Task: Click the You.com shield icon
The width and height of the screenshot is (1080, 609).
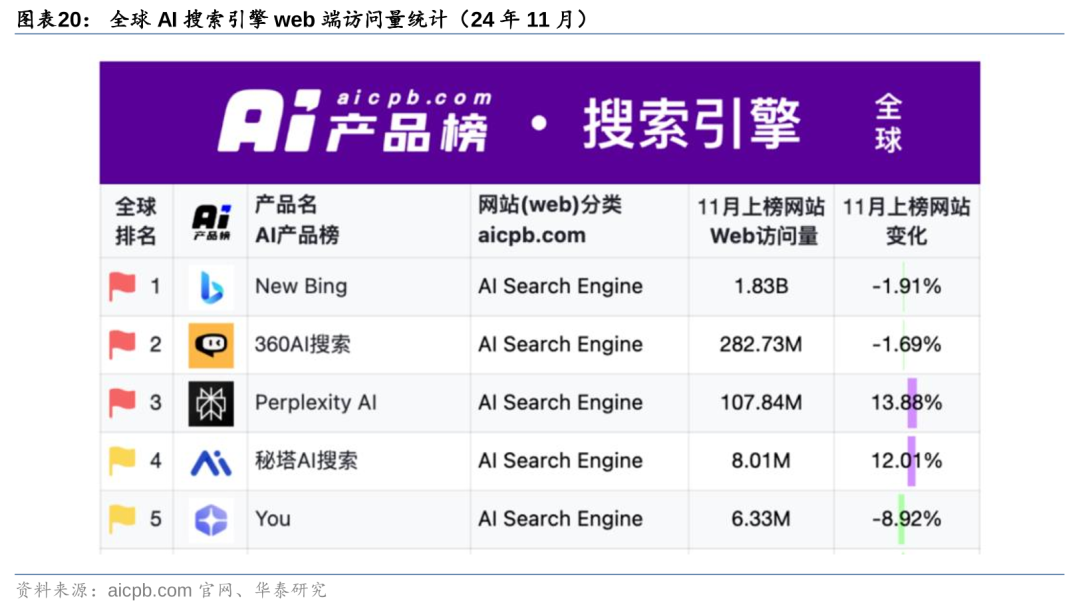Action: [x=210, y=519]
